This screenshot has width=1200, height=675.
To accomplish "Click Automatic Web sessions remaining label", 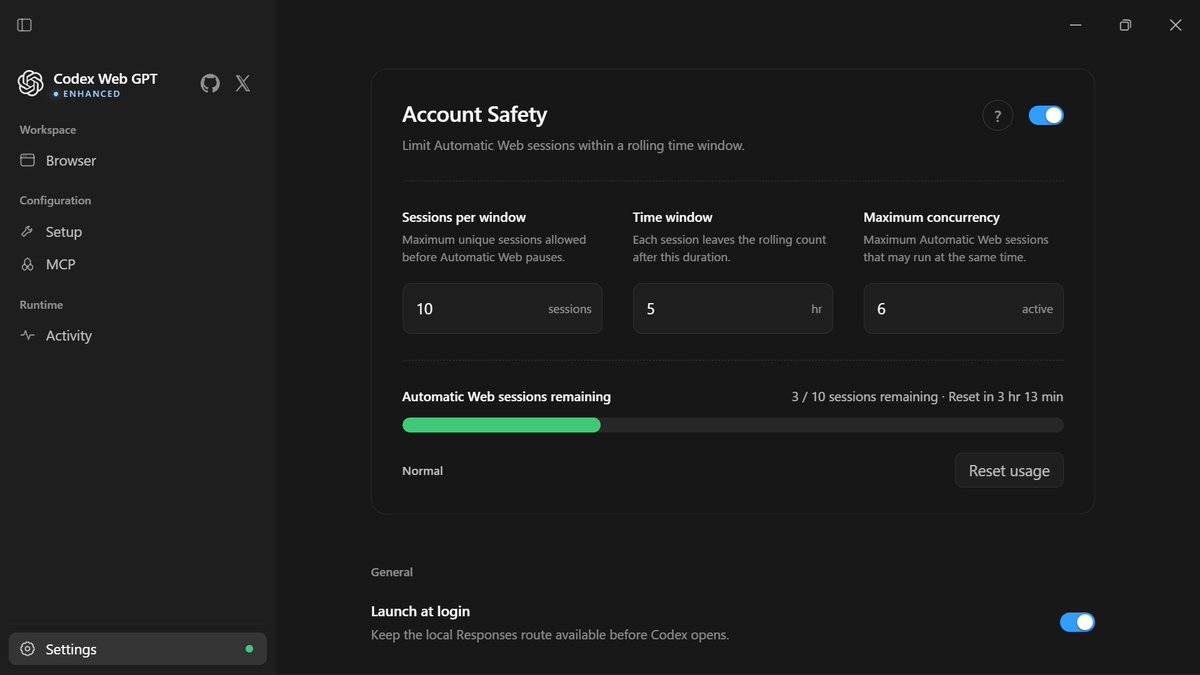I will [506, 396].
